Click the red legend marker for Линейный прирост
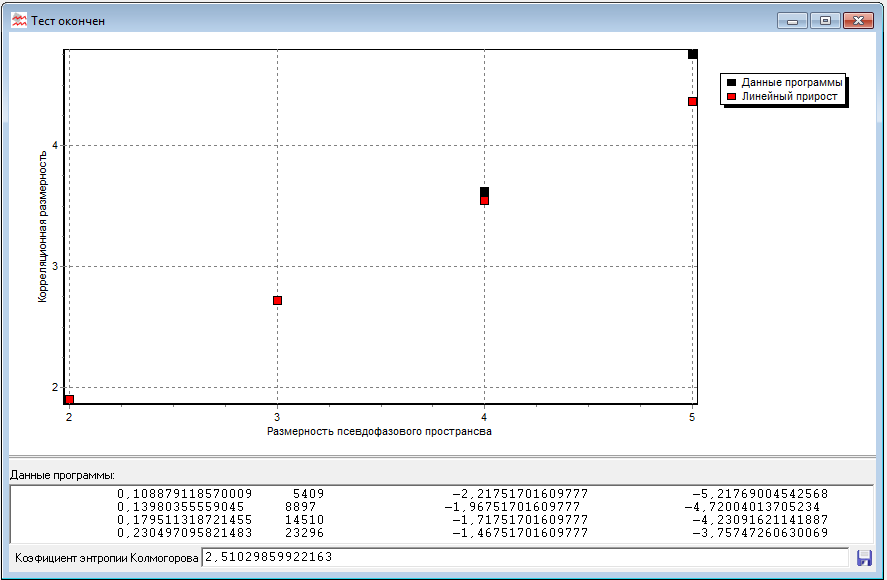 click(732, 96)
